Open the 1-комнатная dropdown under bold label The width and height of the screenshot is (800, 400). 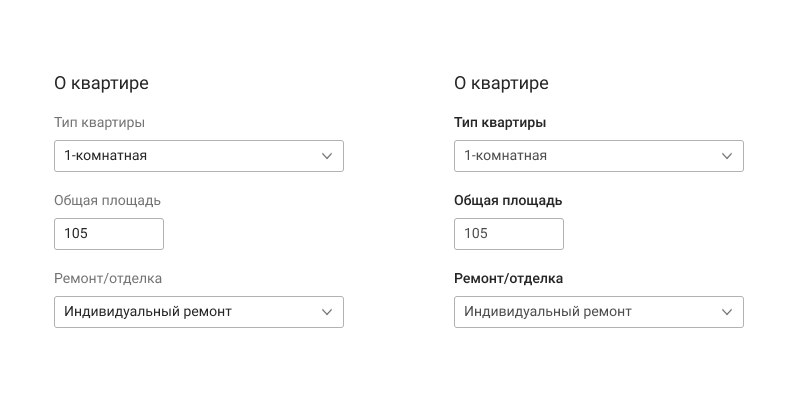pos(599,156)
